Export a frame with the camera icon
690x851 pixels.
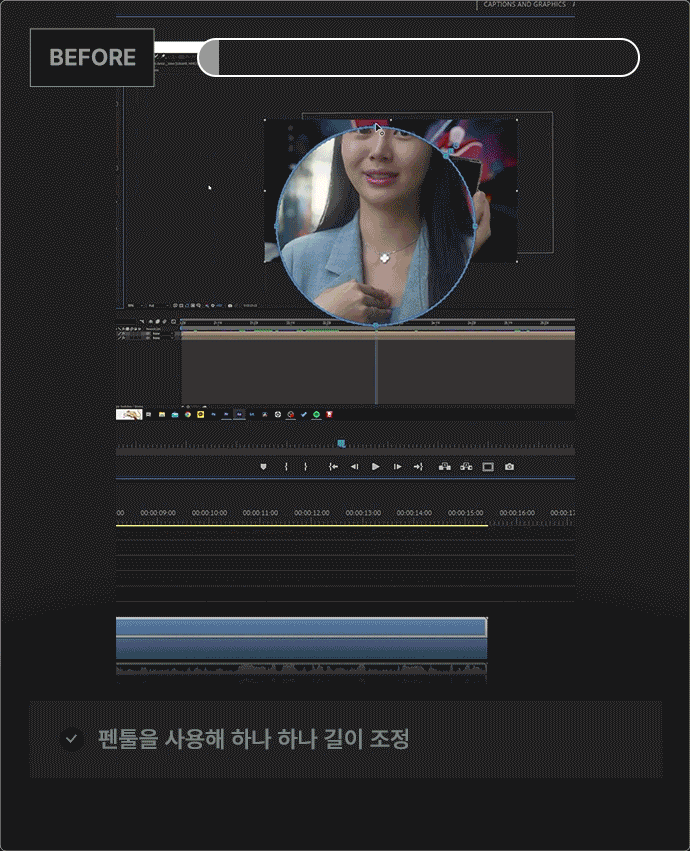509,467
